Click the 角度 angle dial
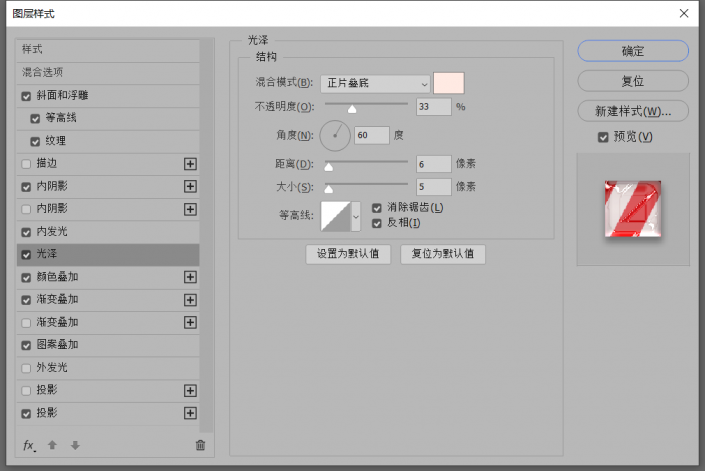Image resolution: width=705 pixels, height=471 pixels. (335, 136)
